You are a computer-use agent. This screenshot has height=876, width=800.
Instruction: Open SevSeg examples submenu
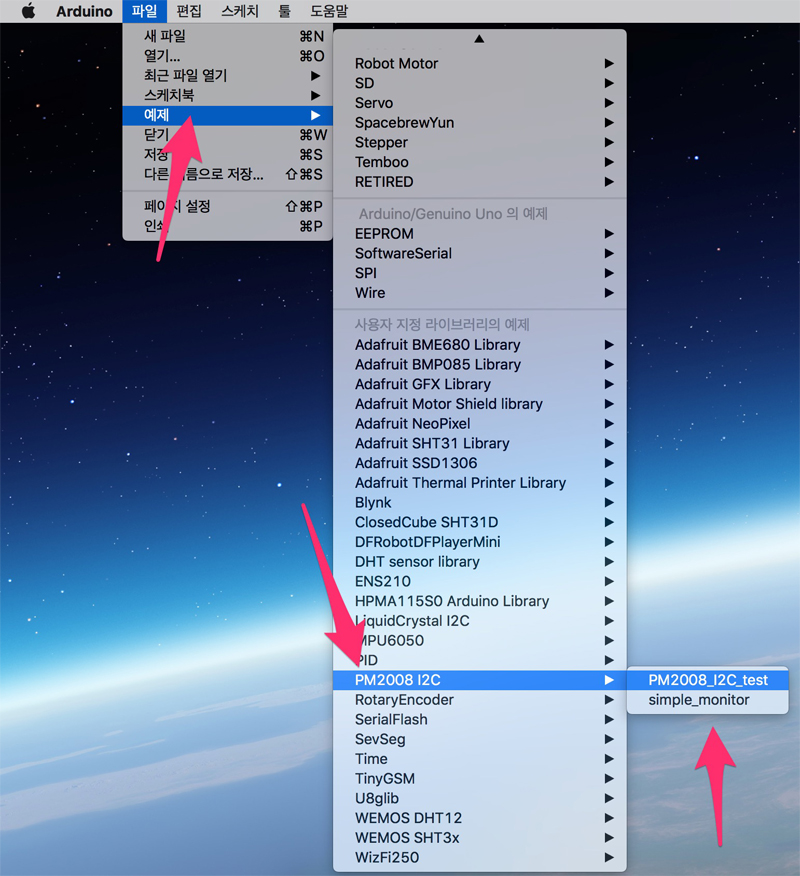pyautogui.click(x=479, y=739)
